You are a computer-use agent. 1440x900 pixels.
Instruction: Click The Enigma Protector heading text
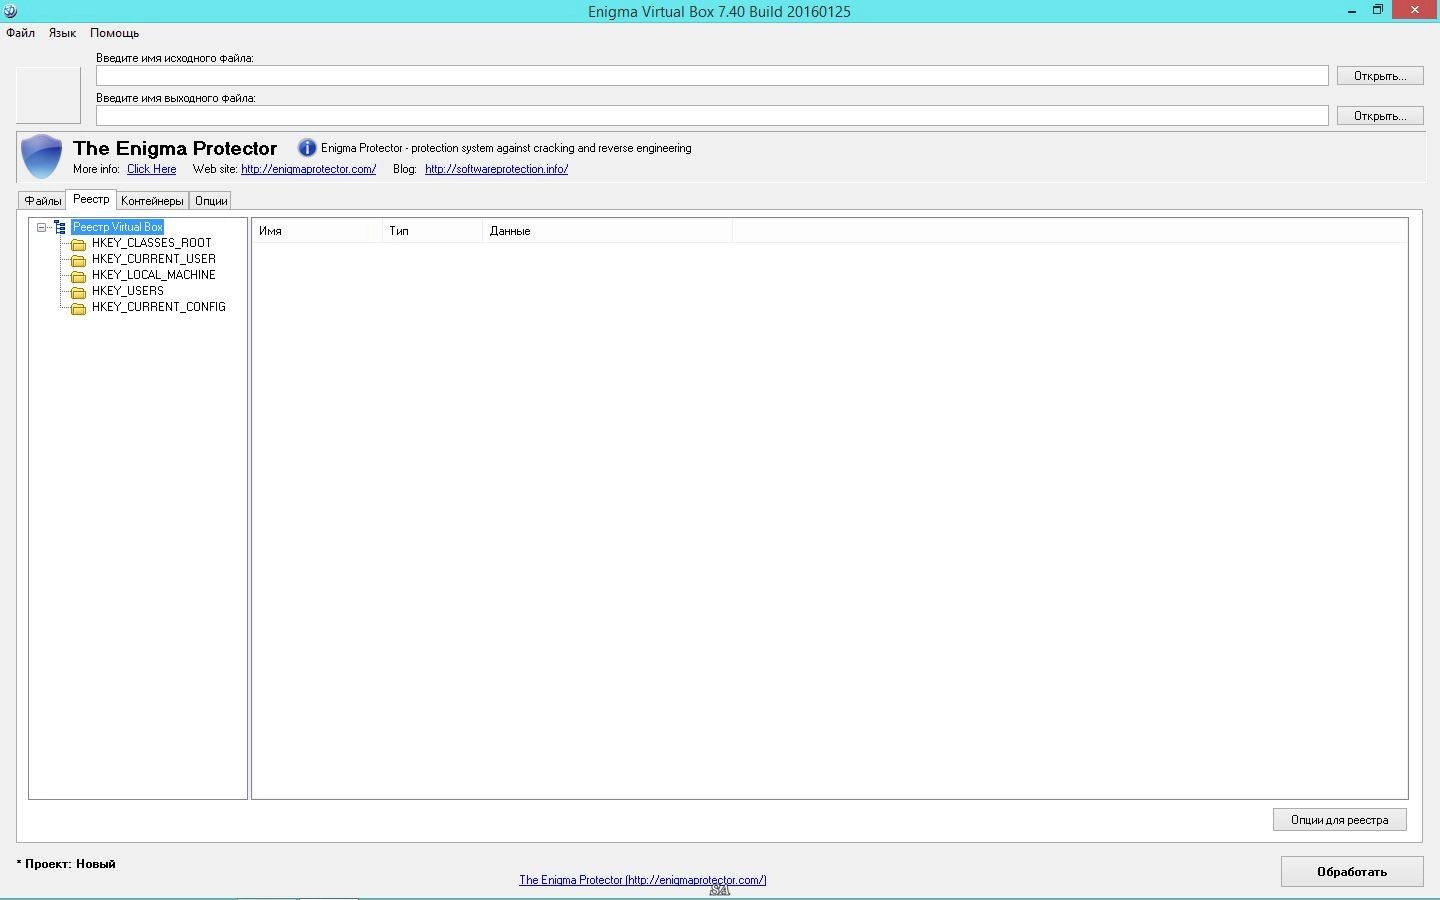(x=175, y=149)
